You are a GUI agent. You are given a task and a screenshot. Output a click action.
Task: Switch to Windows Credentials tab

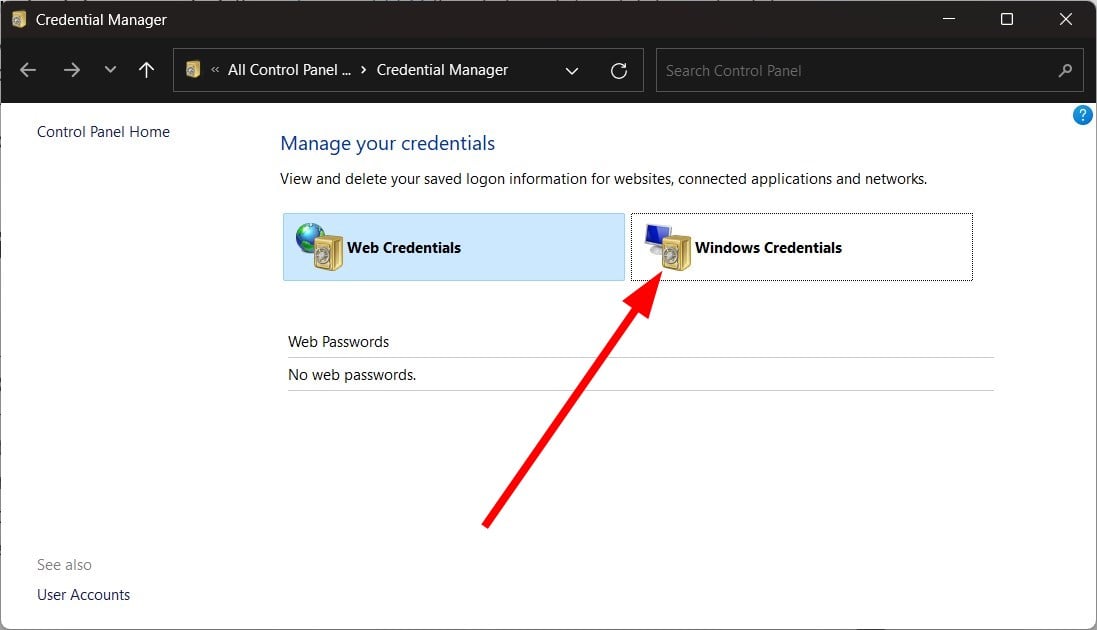(x=768, y=247)
